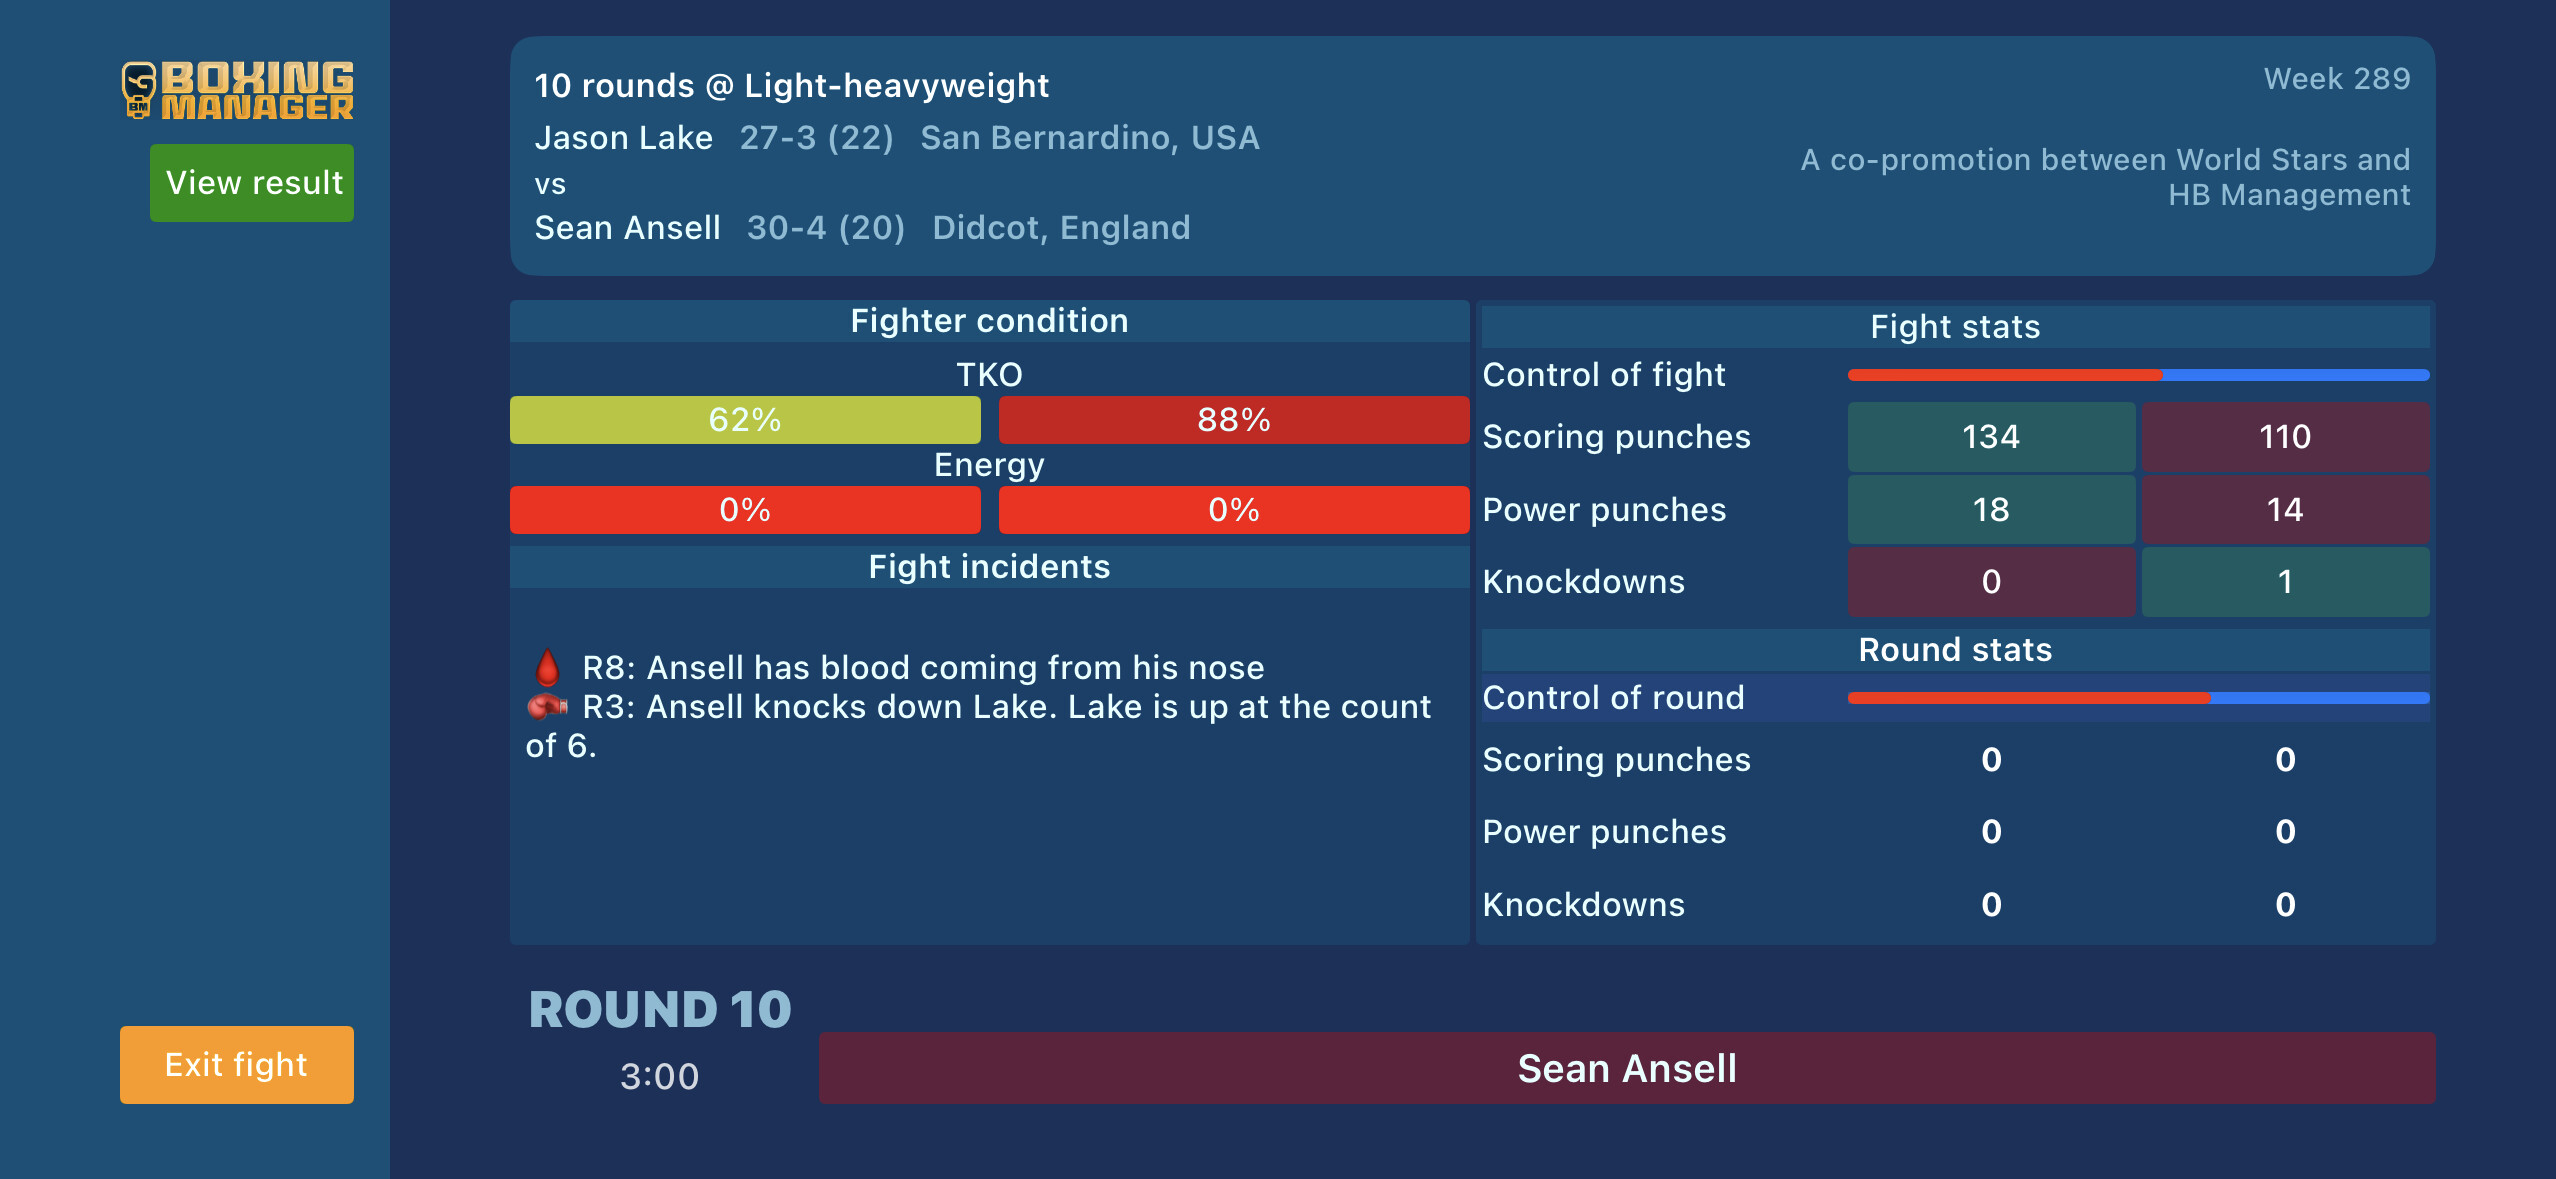
Task: Click the 88% TKO bar
Action: click(x=1233, y=420)
